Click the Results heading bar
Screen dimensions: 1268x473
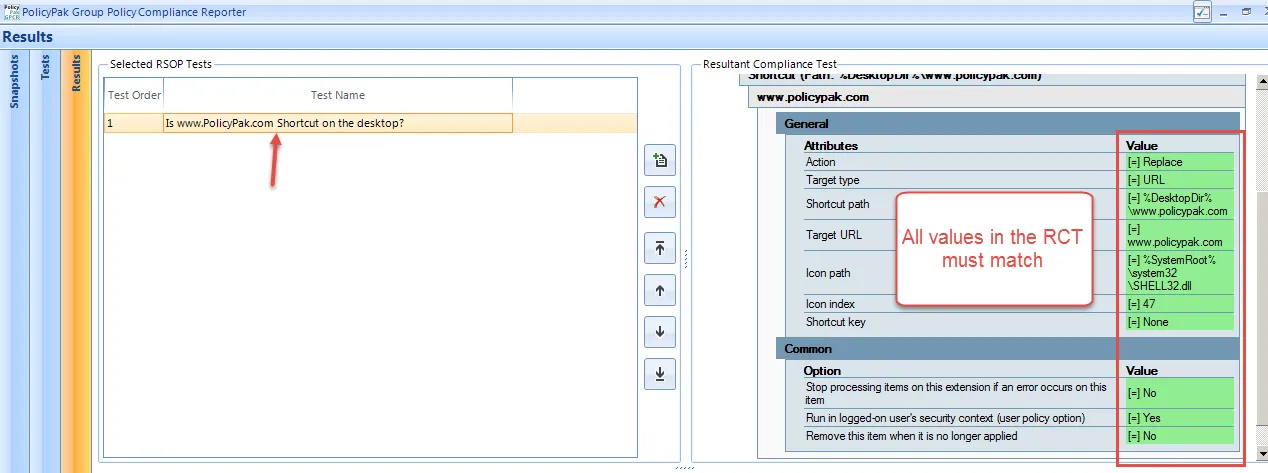coord(634,37)
